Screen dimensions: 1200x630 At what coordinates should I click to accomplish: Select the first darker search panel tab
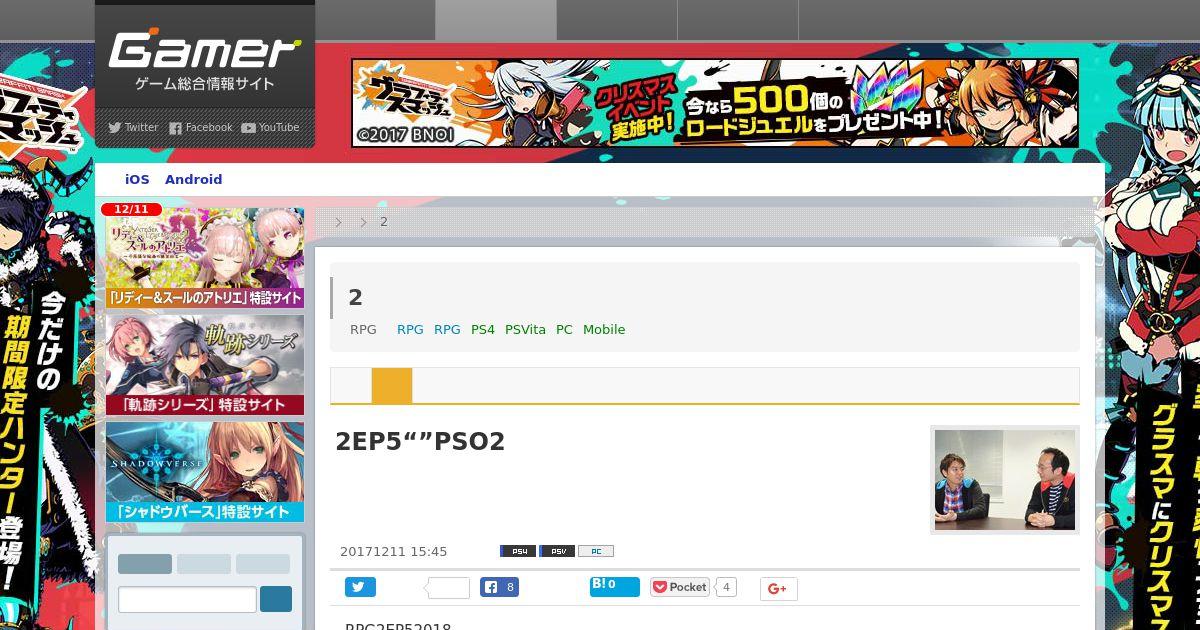(x=145, y=564)
